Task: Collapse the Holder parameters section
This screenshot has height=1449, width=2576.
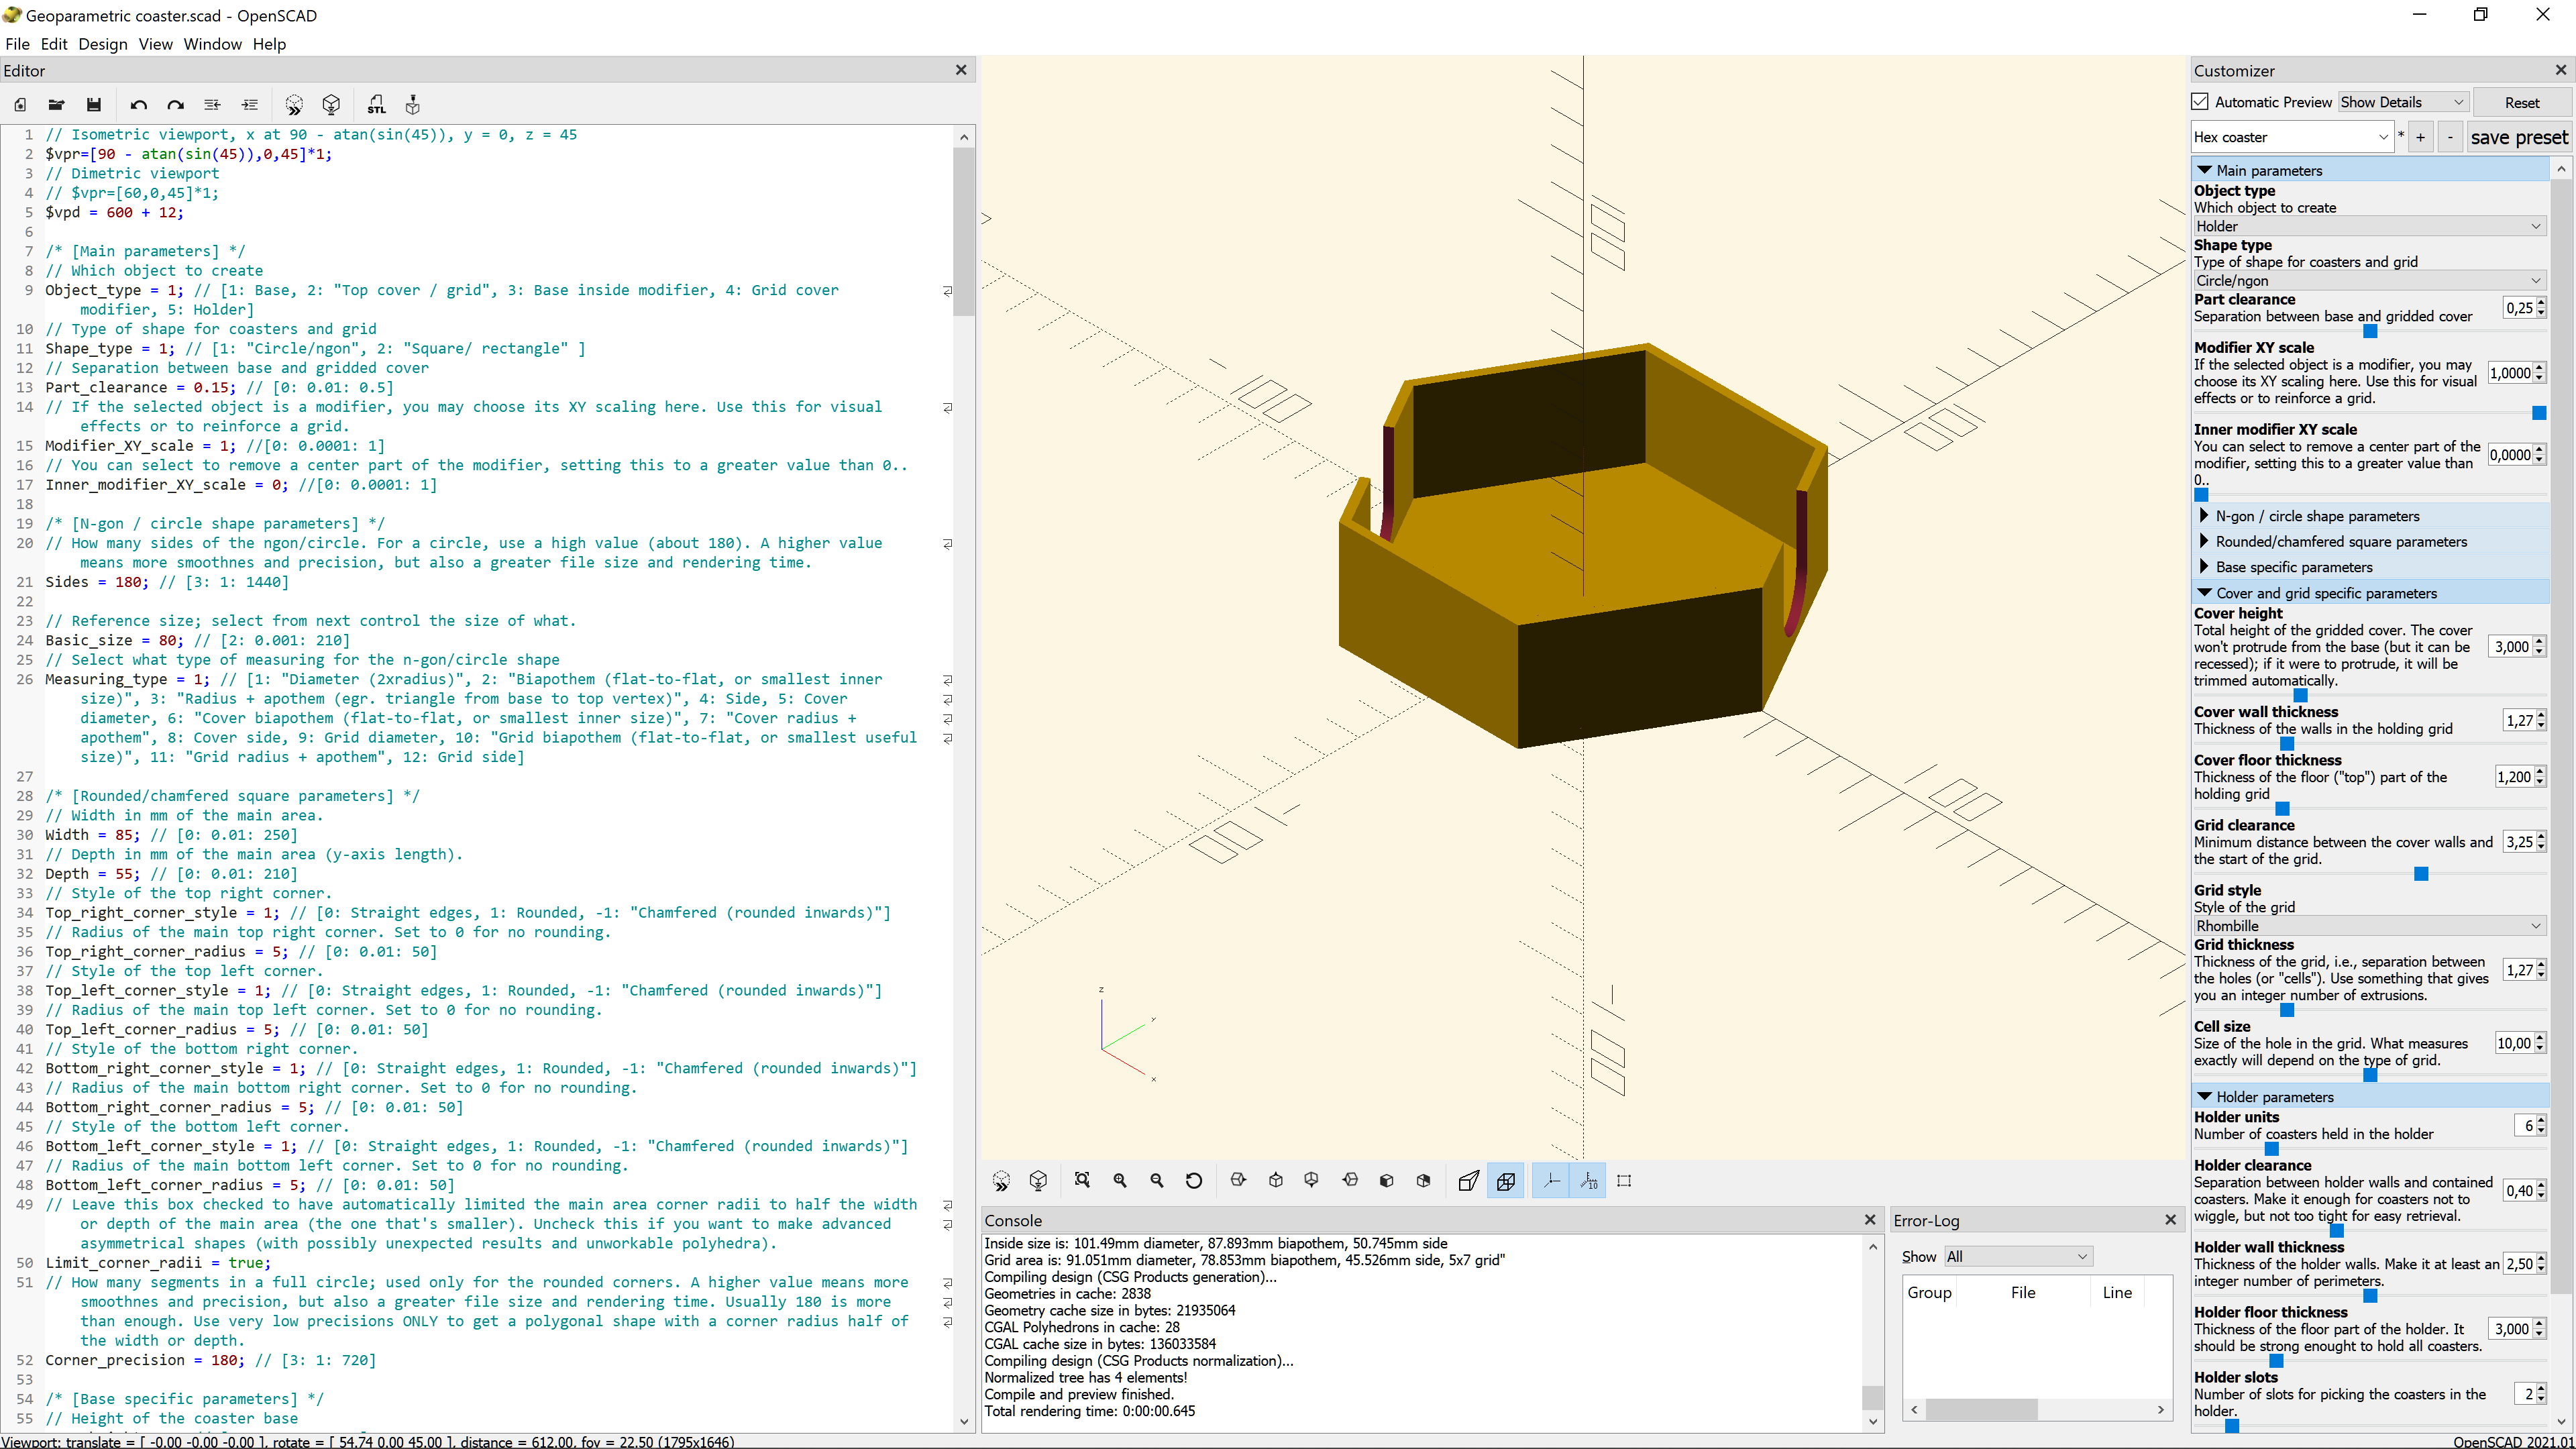Action: click(x=2369, y=1097)
